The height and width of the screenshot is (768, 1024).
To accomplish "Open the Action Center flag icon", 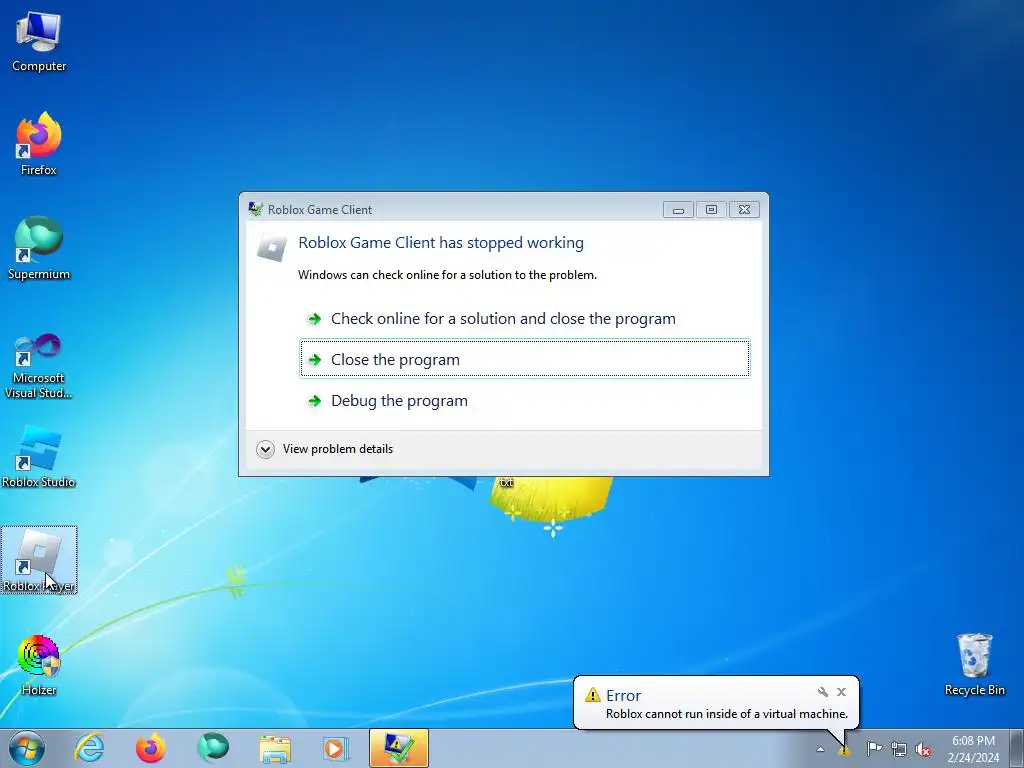I will [874, 749].
